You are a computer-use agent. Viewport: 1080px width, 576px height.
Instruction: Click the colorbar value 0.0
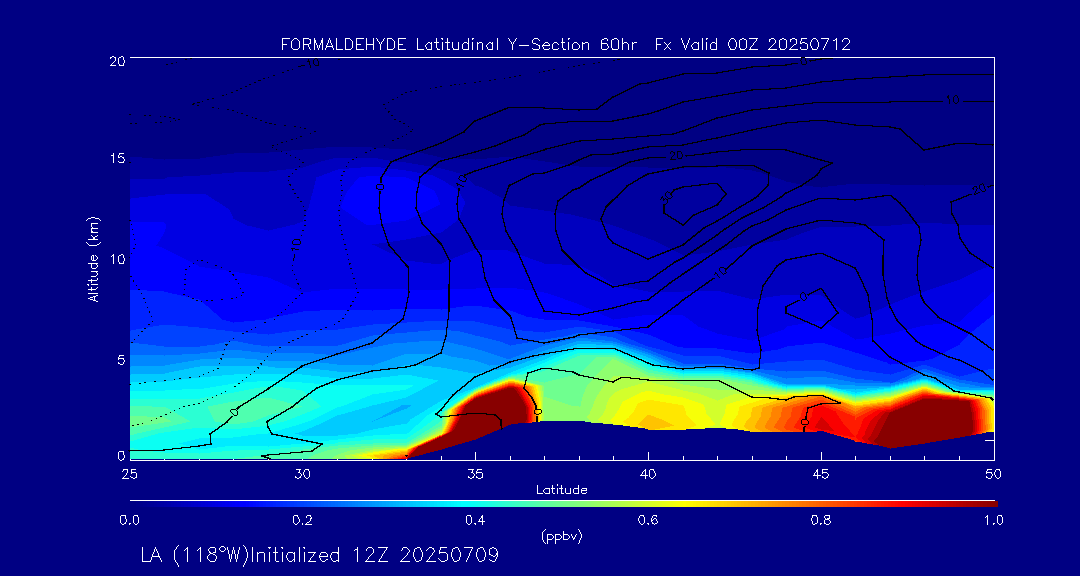[129, 520]
